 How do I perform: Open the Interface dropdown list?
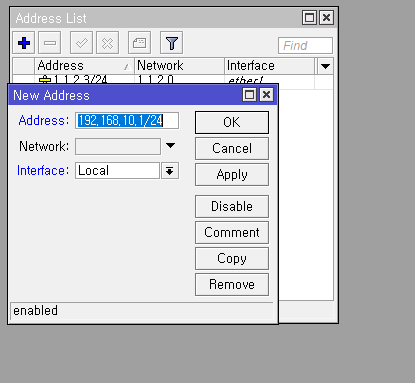pyautogui.click(x=170, y=171)
